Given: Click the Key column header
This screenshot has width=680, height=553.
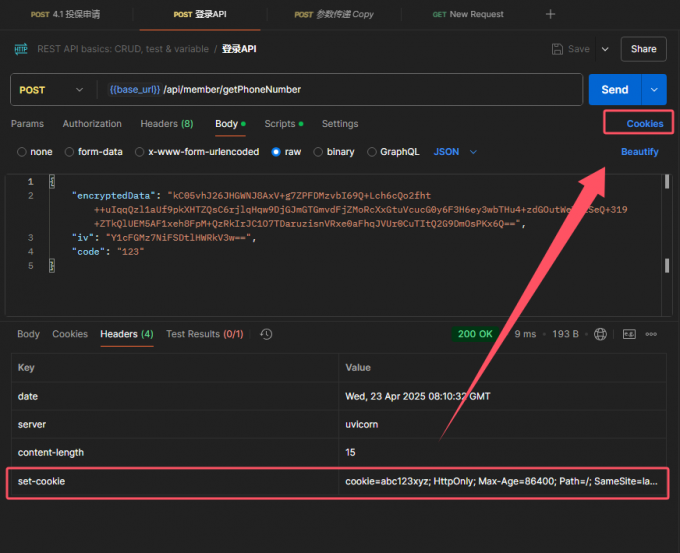Looking at the screenshot, I should coord(175,368).
